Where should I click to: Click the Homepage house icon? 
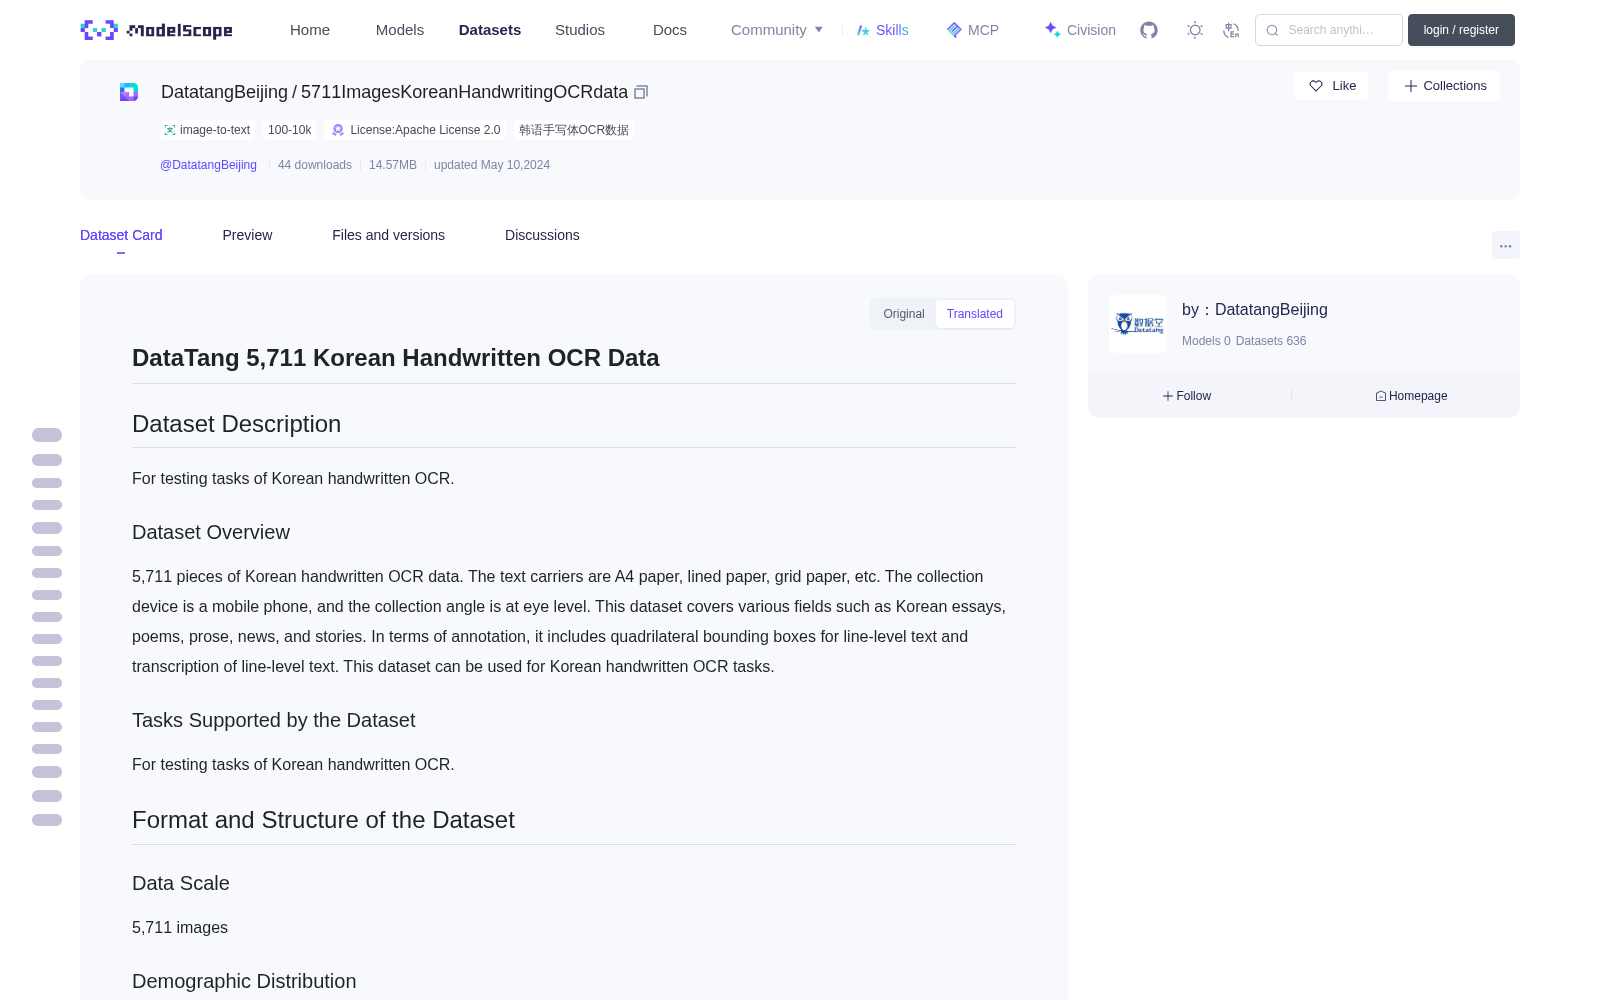point(1381,396)
